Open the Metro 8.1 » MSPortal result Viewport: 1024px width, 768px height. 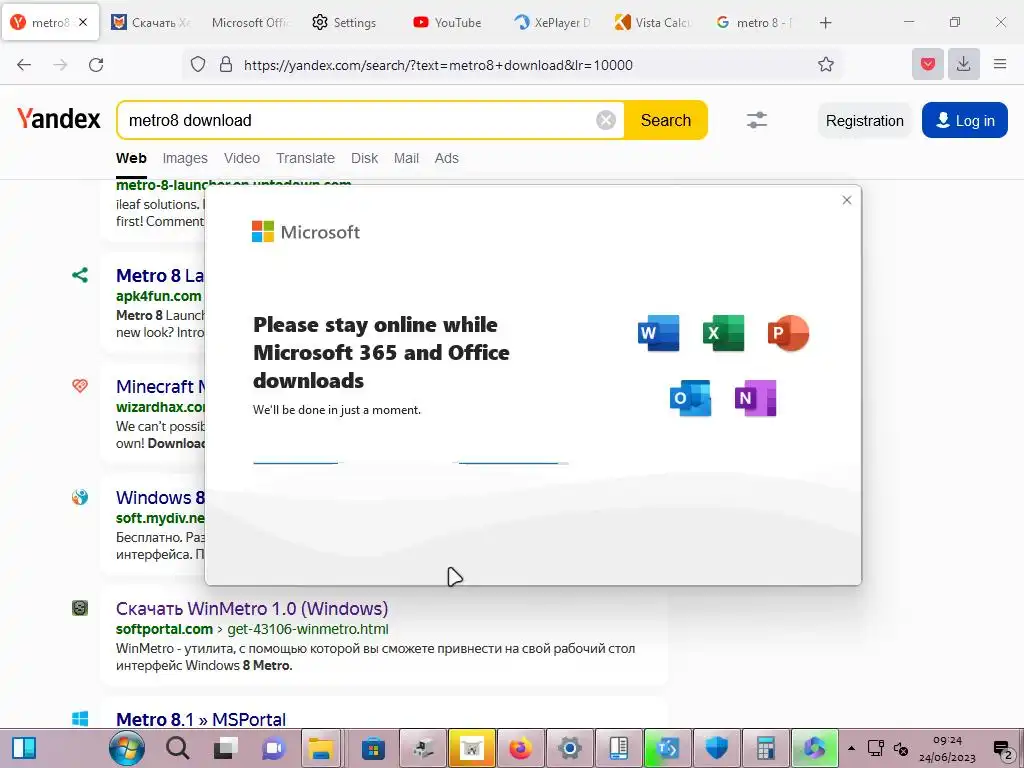point(201,719)
